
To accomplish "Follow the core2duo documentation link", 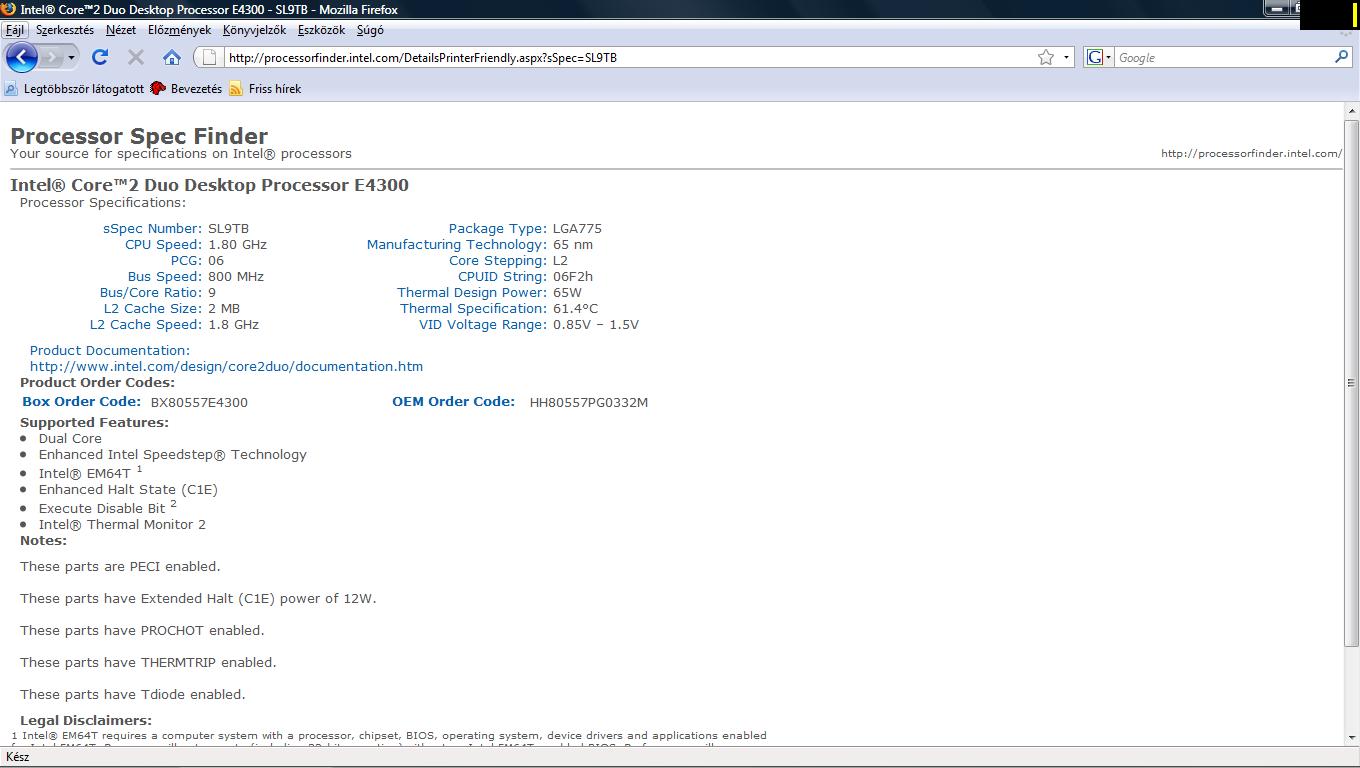I will [226, 366].
